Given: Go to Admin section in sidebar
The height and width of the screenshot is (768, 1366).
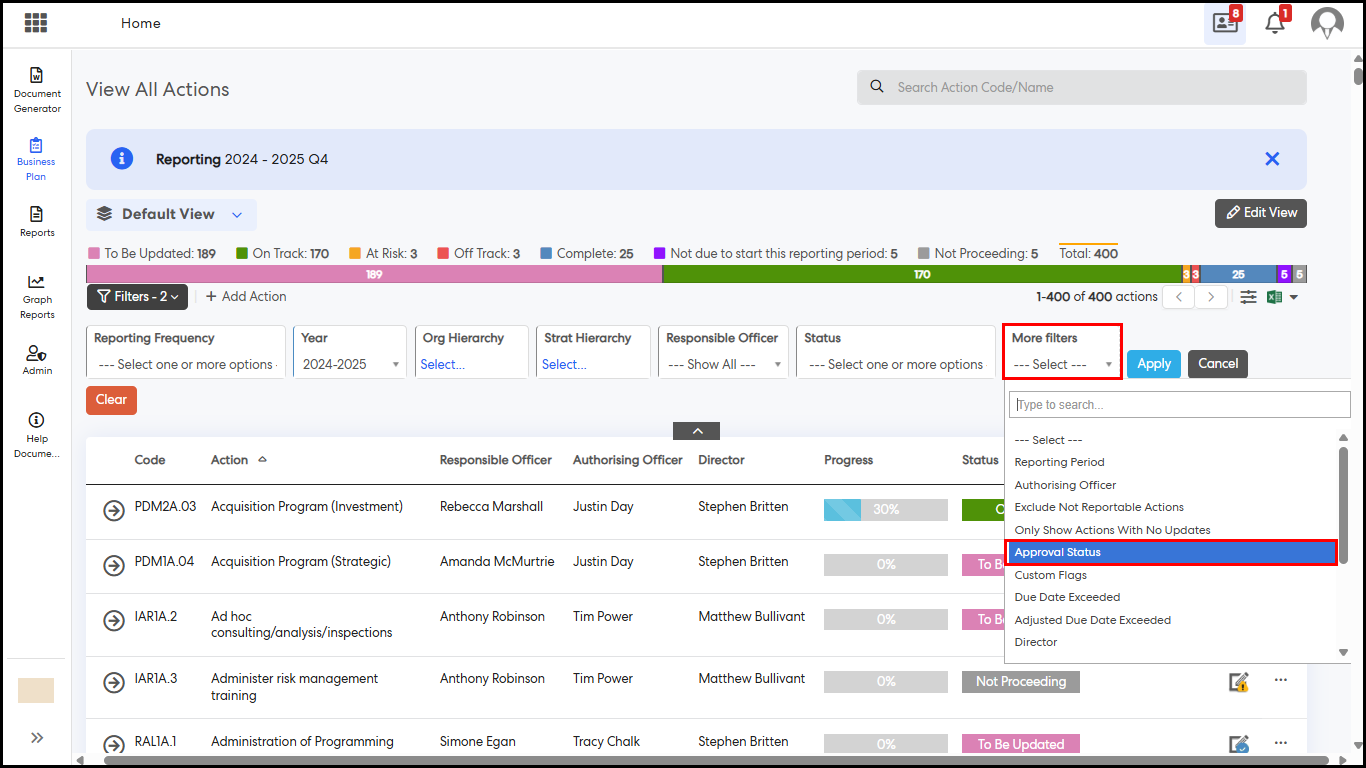Looking at the screenshot, I should pyautogui.click(x=37, y=360).
